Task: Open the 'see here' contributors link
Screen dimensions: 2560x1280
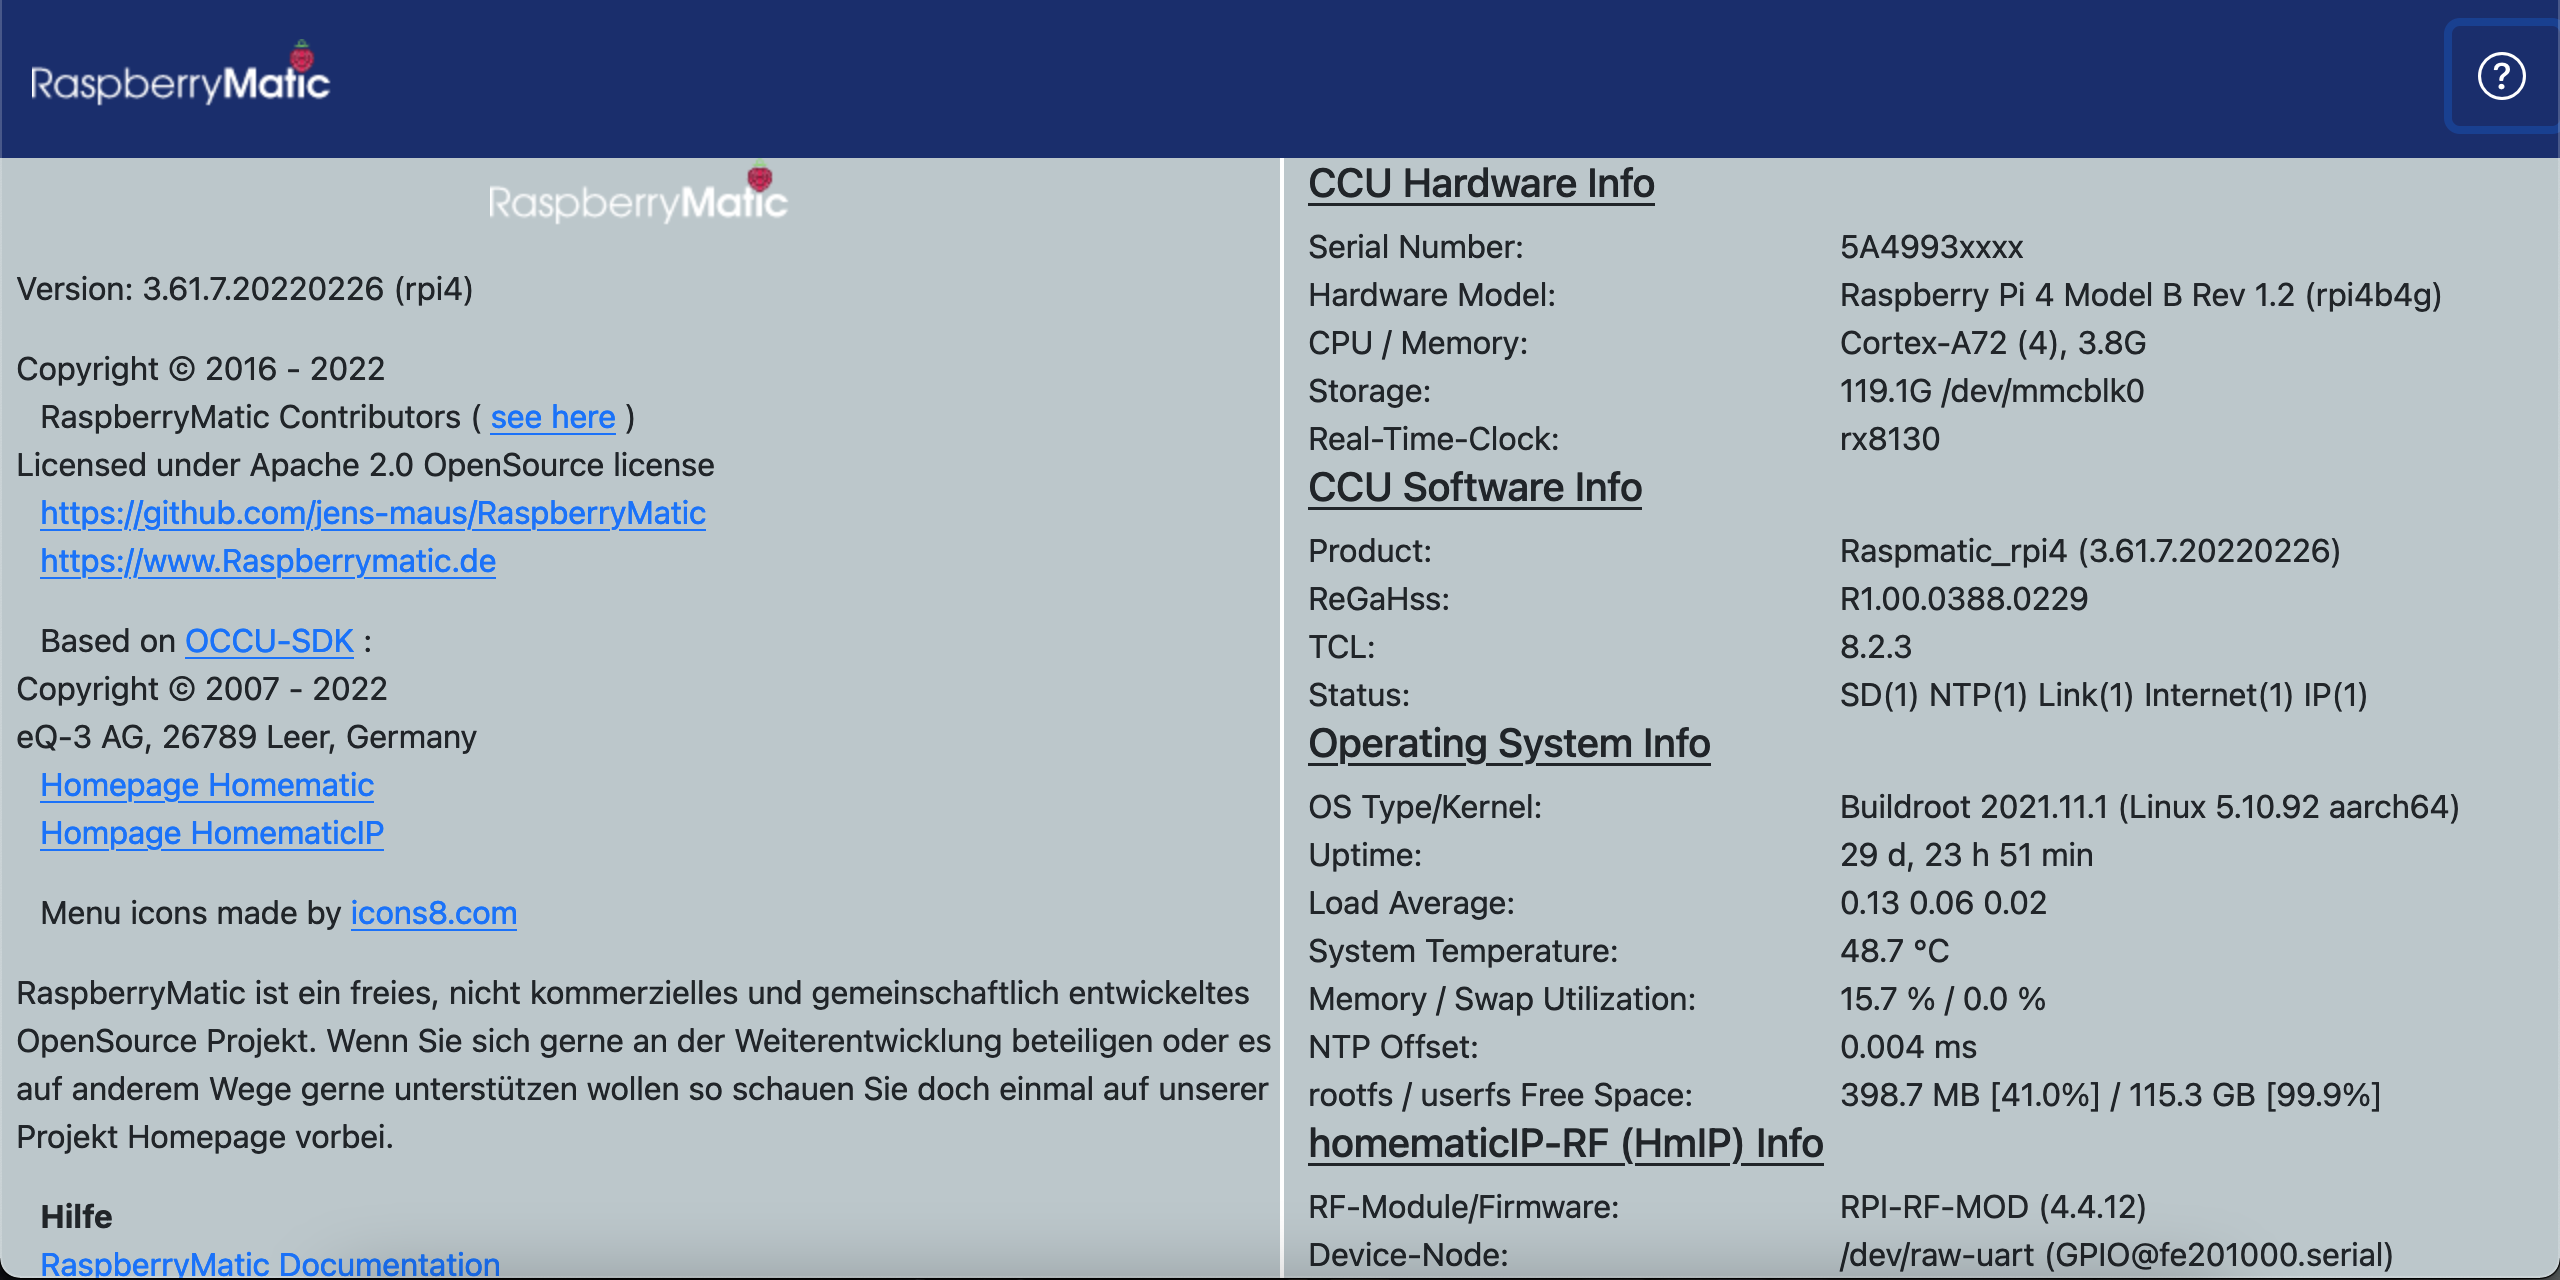Action: coord(552,417)
